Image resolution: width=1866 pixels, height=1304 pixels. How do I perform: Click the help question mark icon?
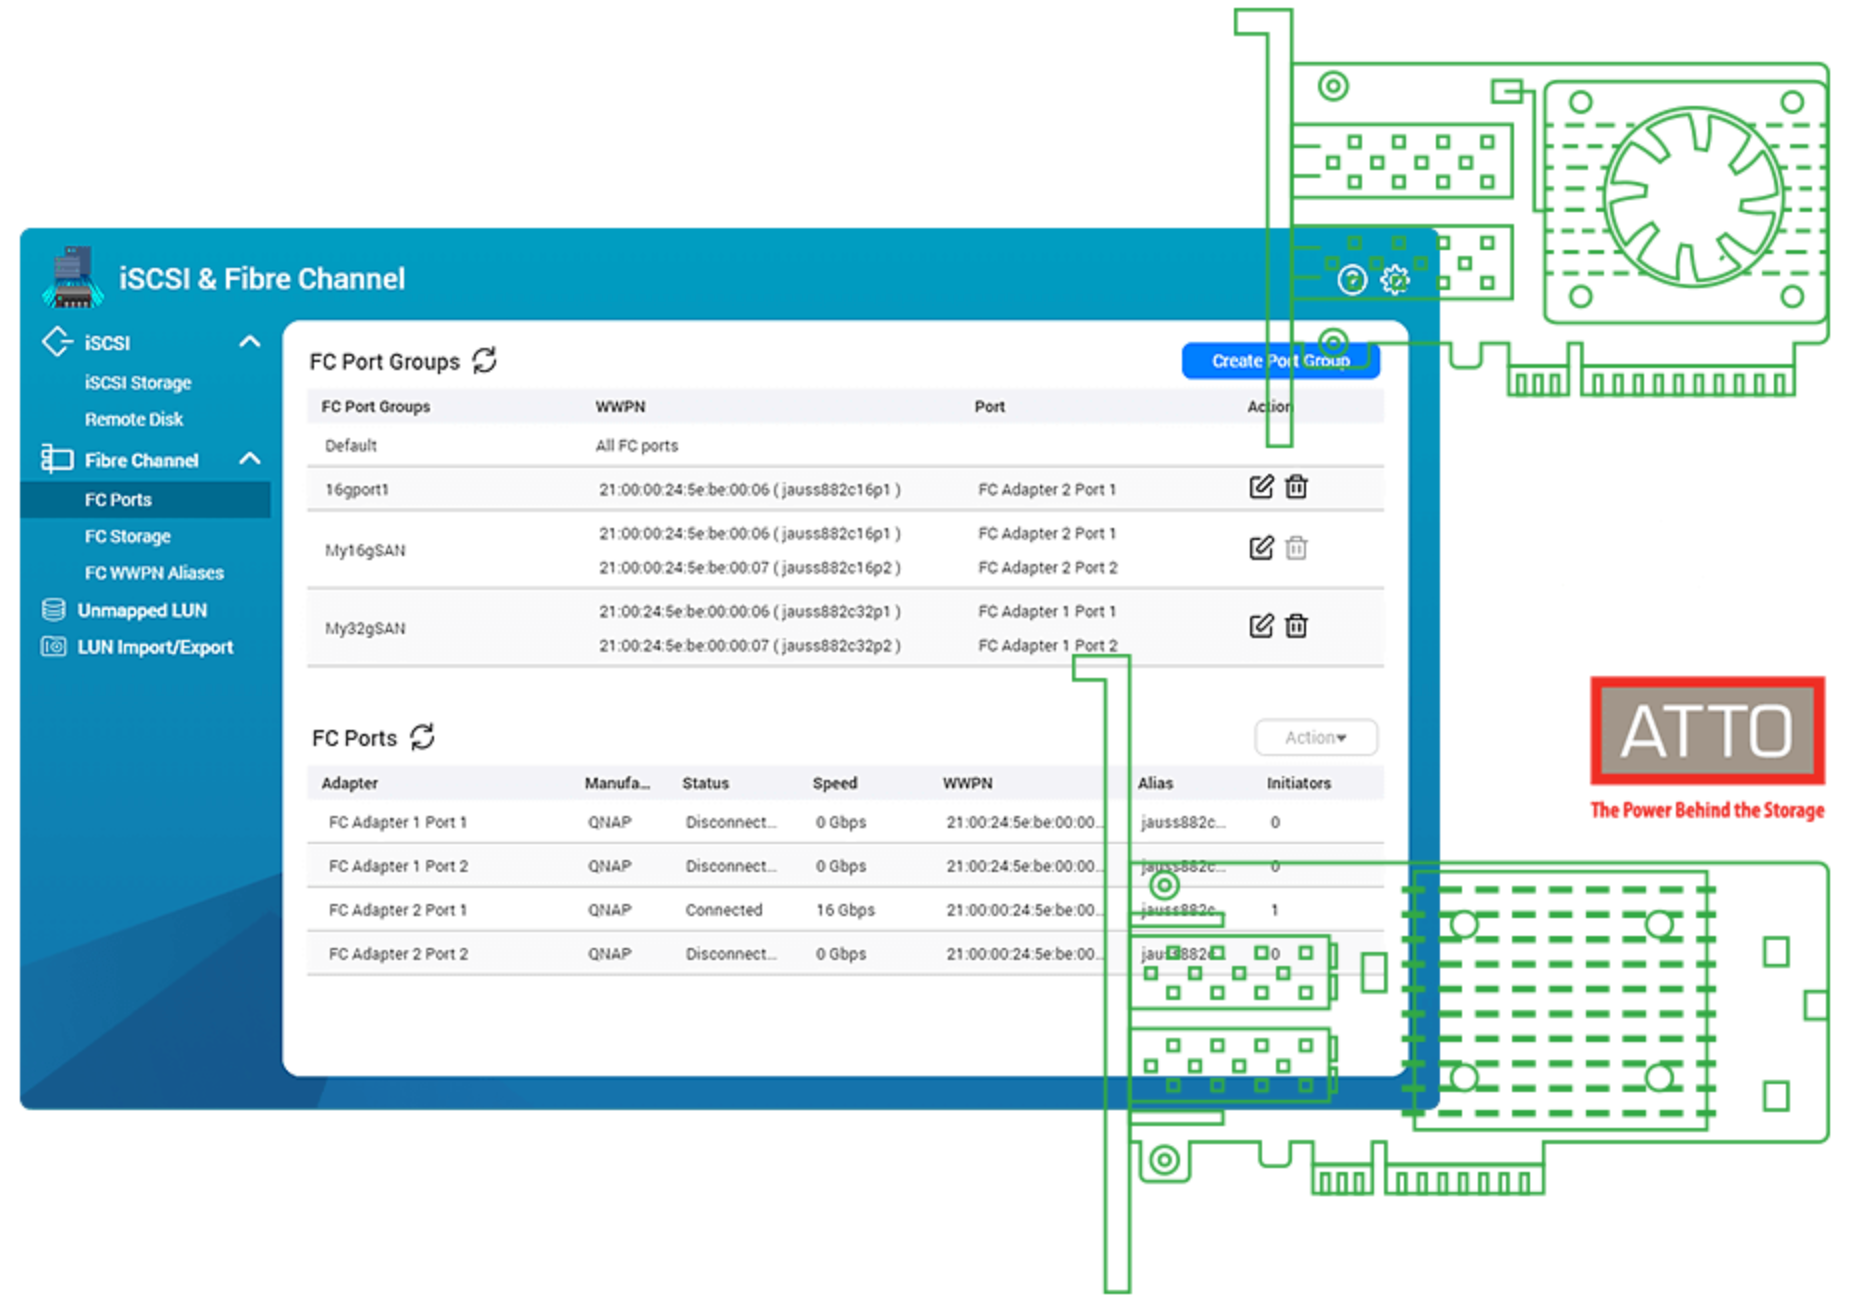tap(1351, 280)
